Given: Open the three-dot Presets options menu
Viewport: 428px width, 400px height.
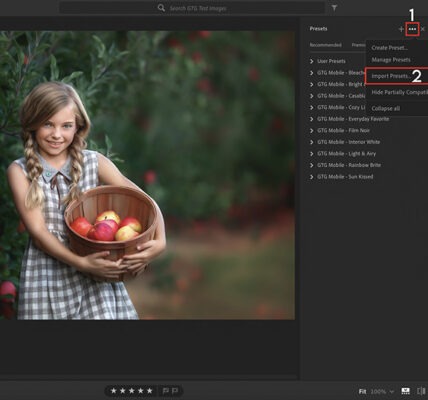Looking at the screenshot, I should coord(412,29).
